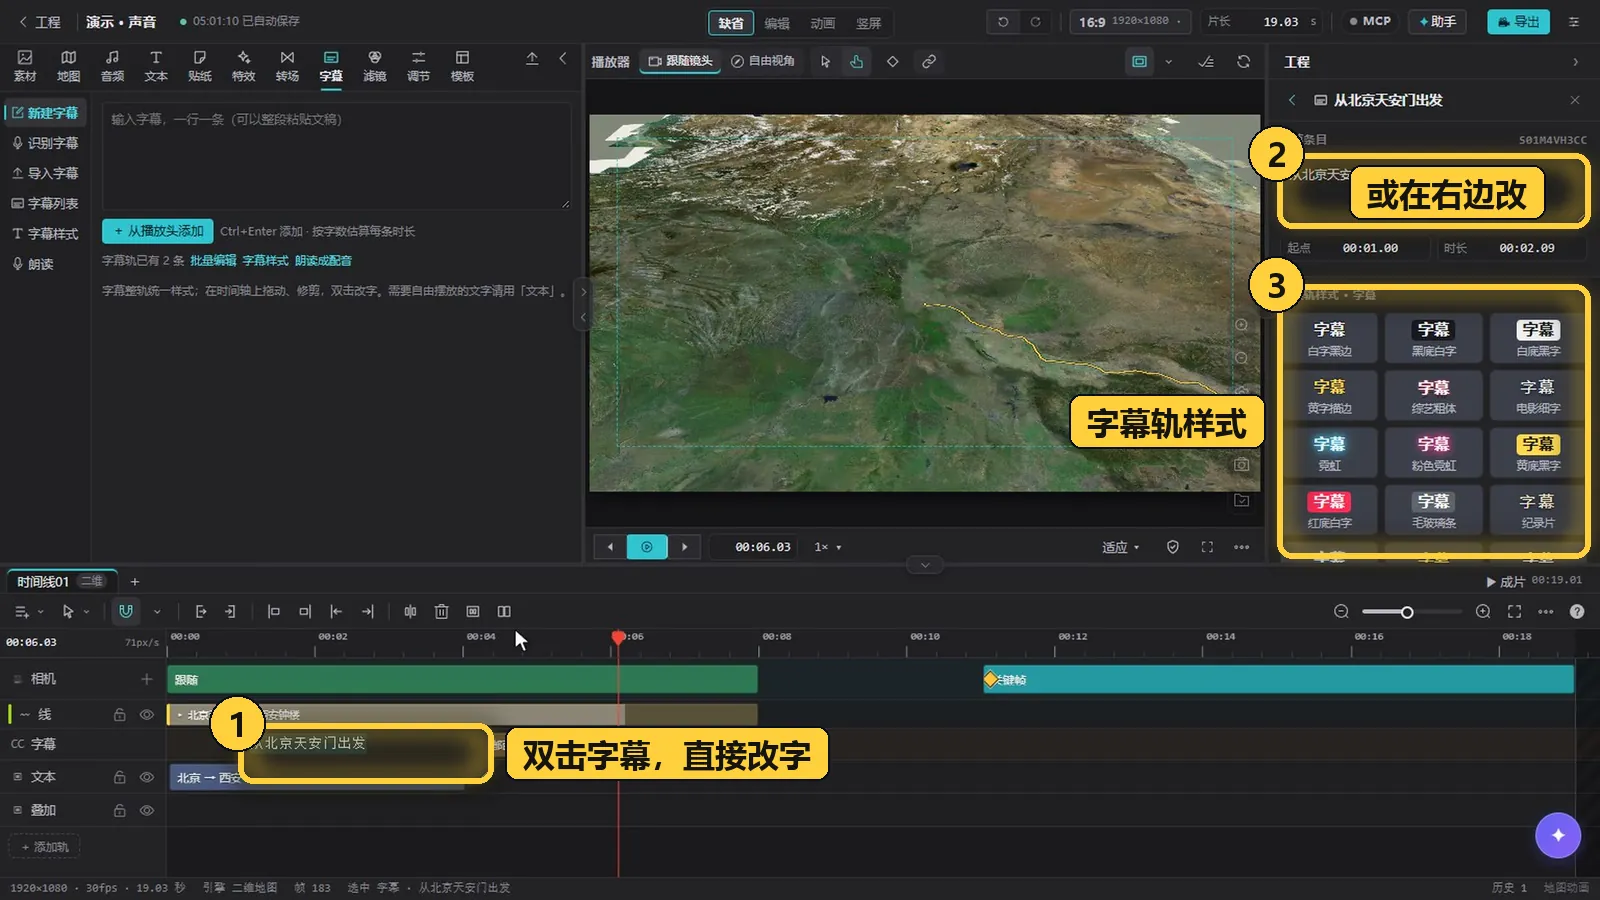The height and width of the screenshot is (900, 1600).
Task: Open the 滤镜 filter panel
Action: tap(375, 66)
